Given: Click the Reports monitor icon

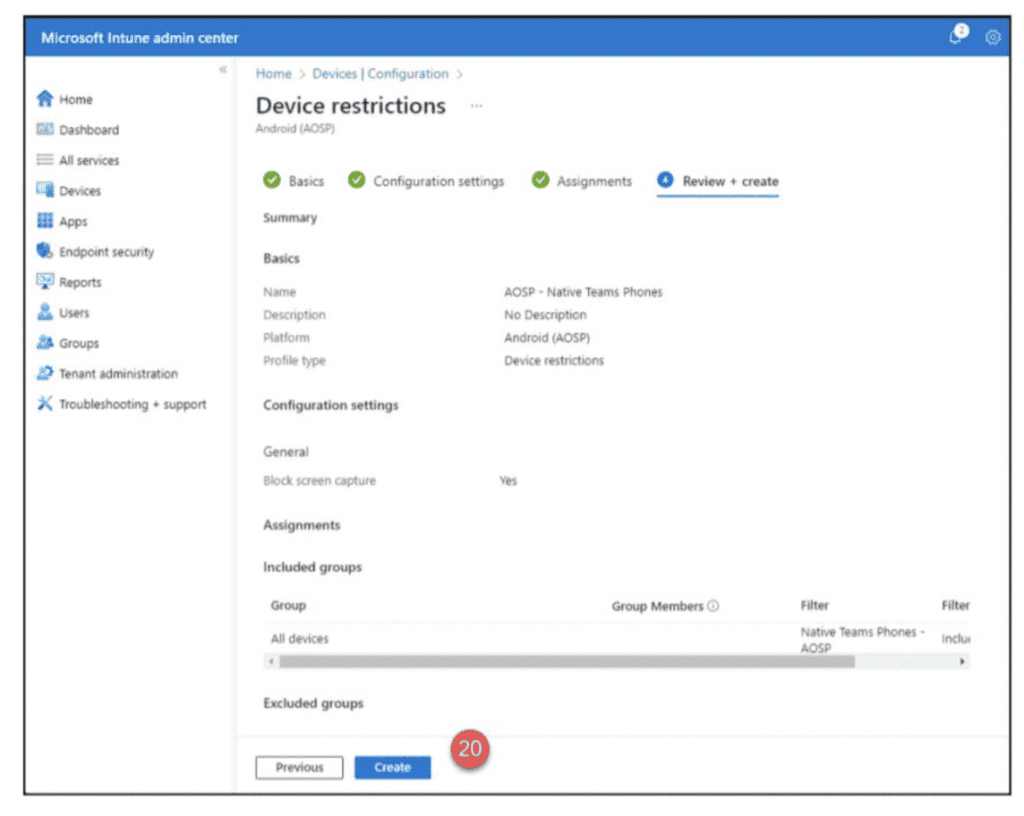Looking at the screenshot, I should [44, 281].
